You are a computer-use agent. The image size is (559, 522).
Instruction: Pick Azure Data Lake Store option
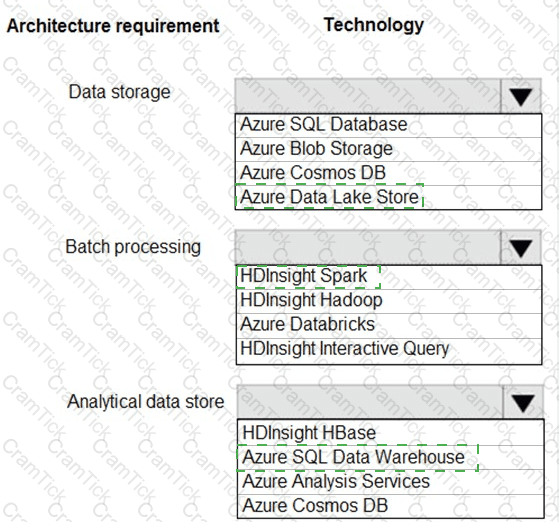[388, 197]
